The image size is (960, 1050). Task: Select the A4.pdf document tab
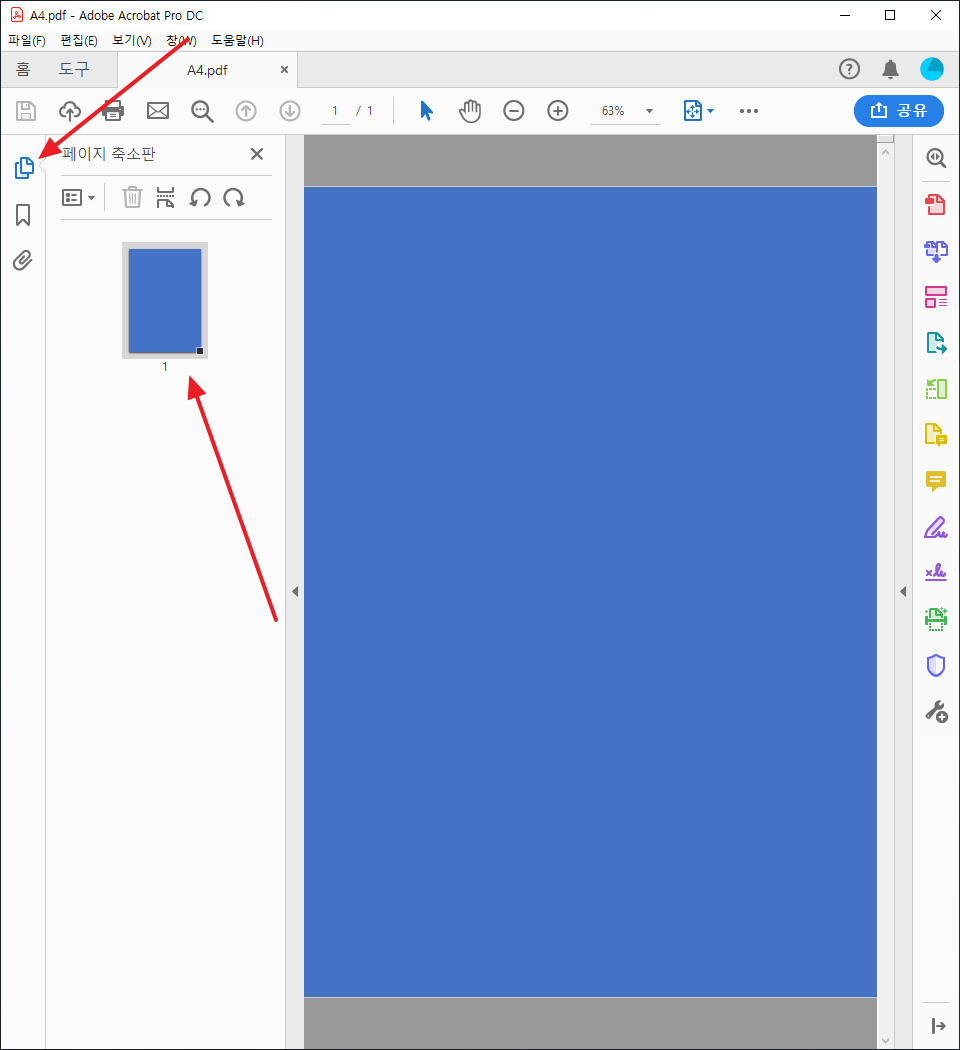[x=207, y=70]
